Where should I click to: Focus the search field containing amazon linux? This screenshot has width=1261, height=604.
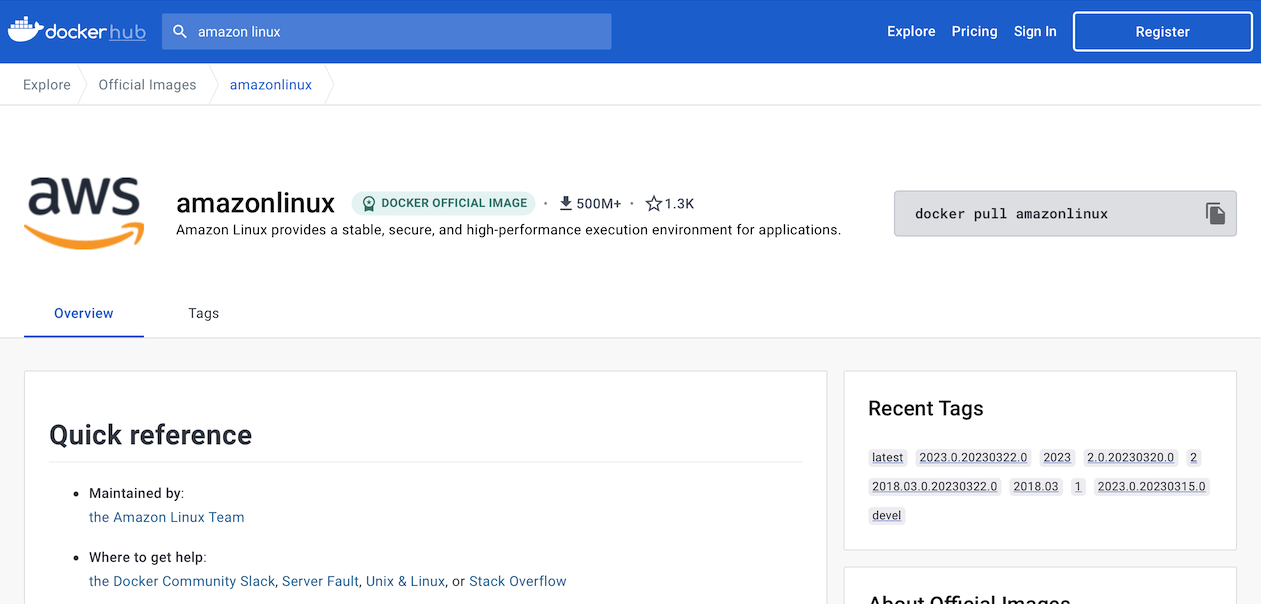point(386,32)
